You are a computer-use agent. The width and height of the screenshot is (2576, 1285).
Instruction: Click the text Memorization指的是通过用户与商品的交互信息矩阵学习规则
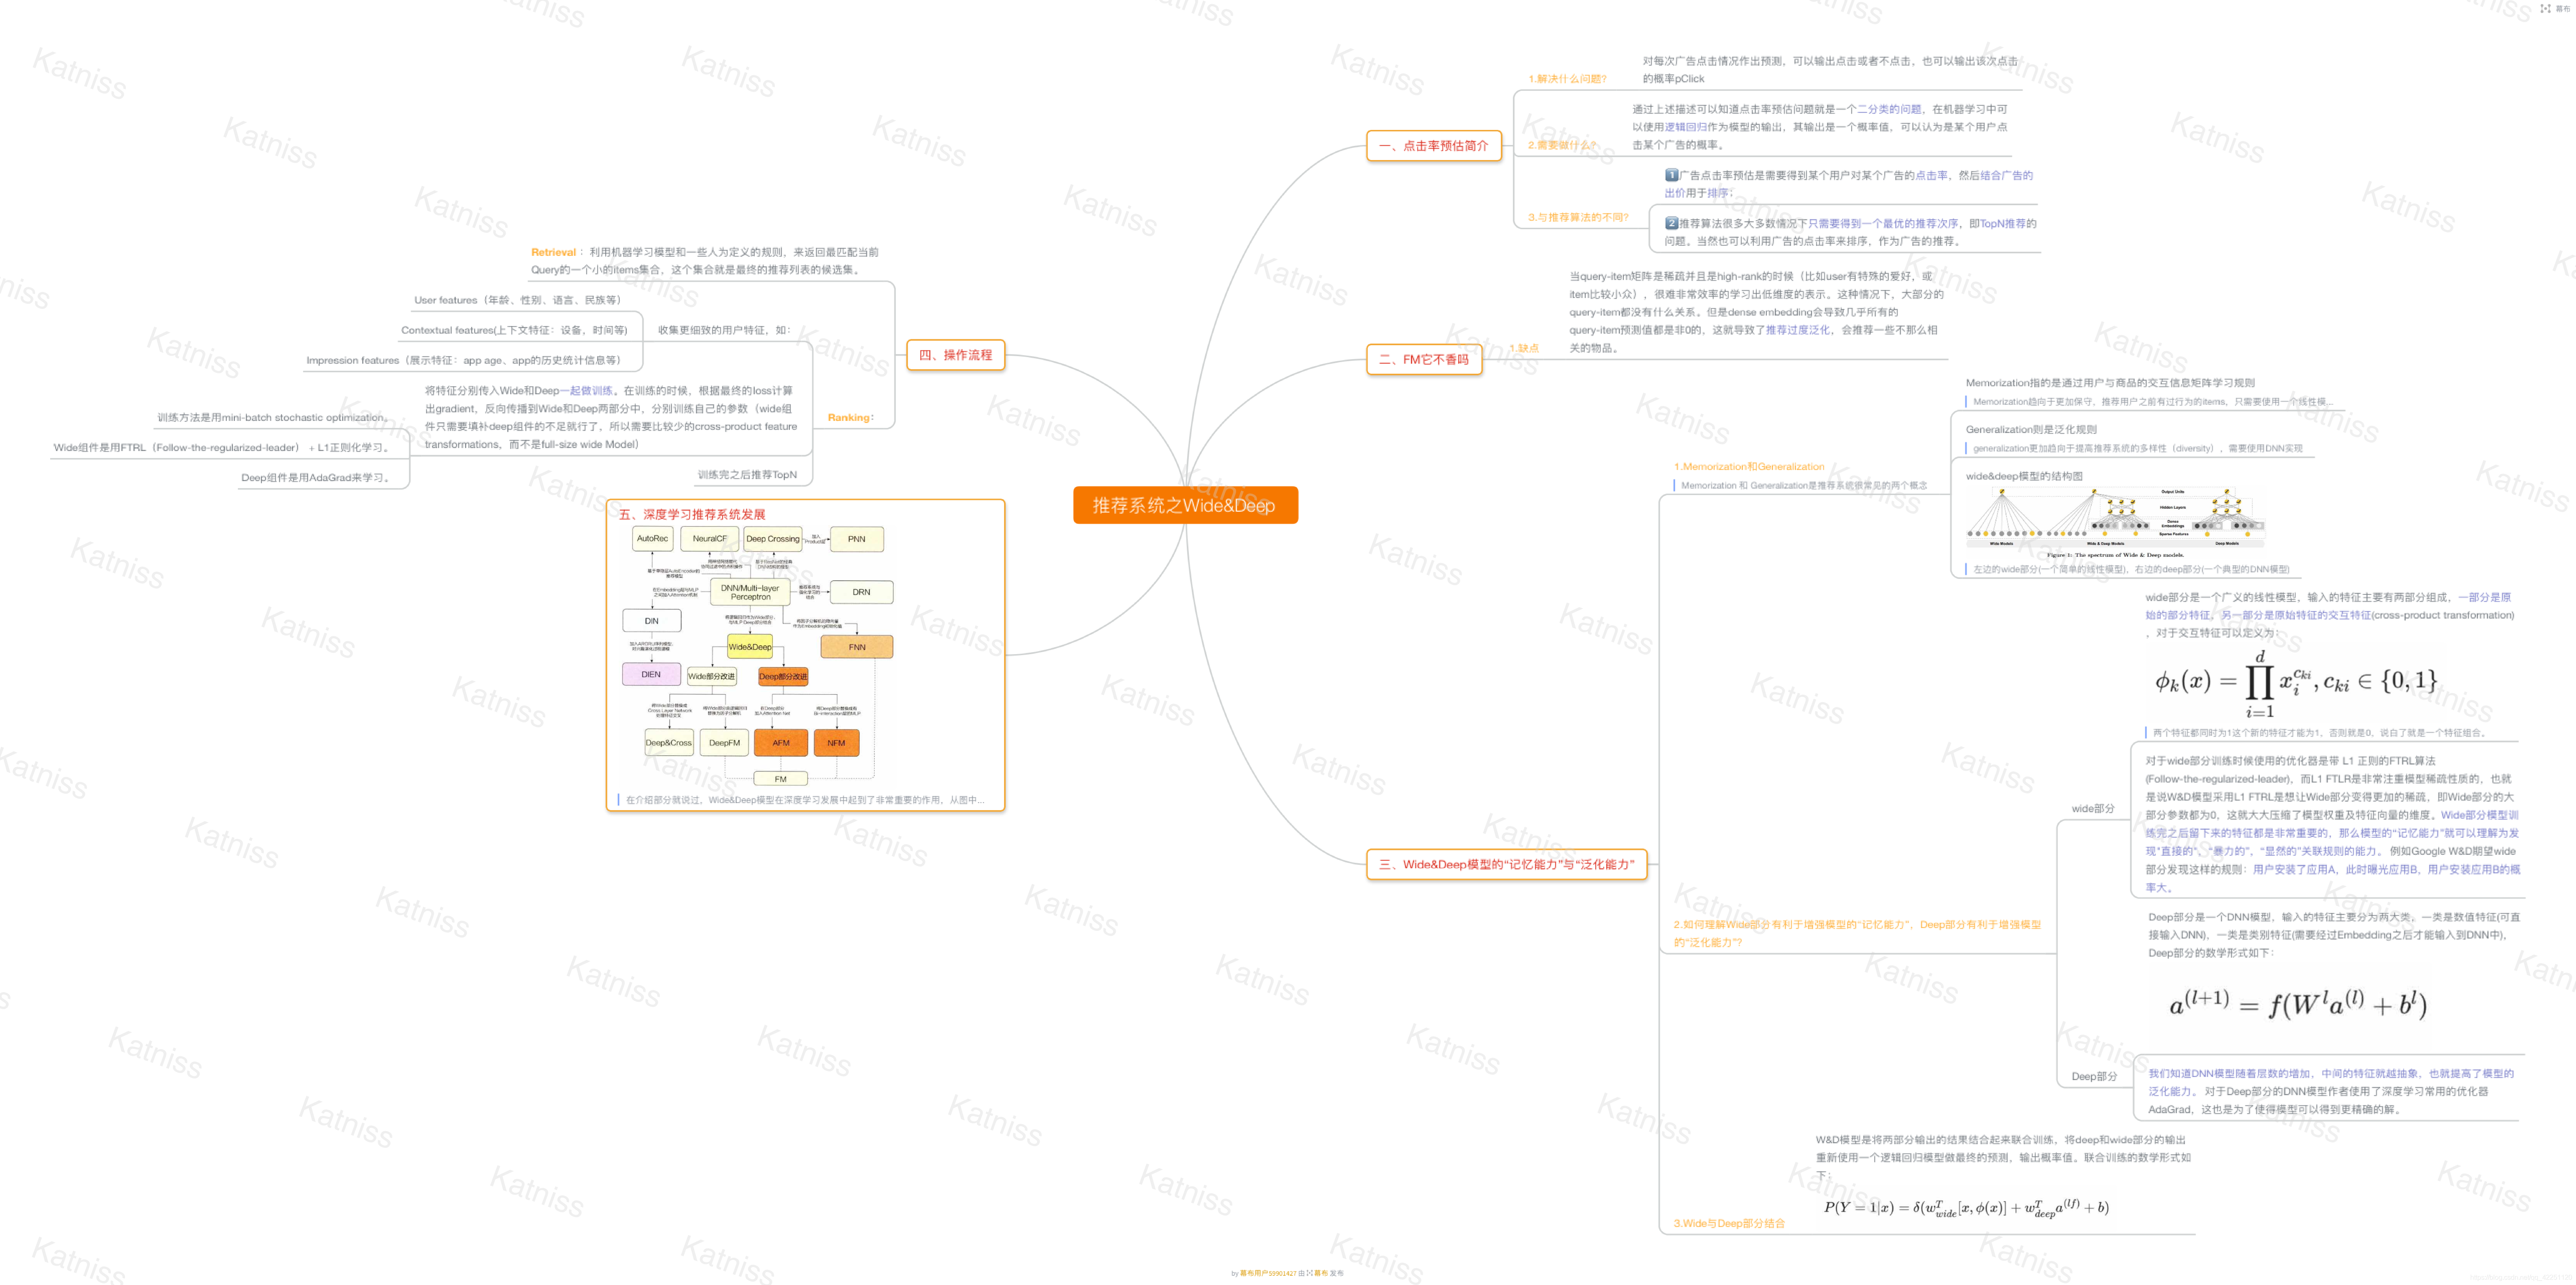tap(2110, 382)
